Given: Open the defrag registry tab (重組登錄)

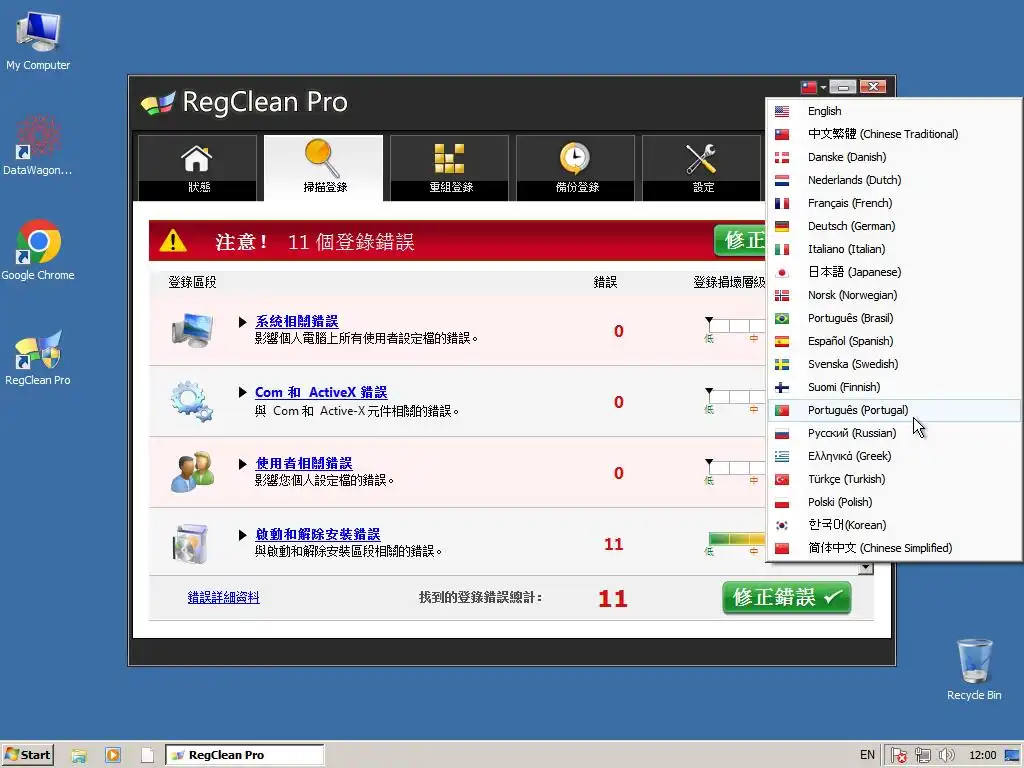Looking at the screenshot, I should (449, 167).
